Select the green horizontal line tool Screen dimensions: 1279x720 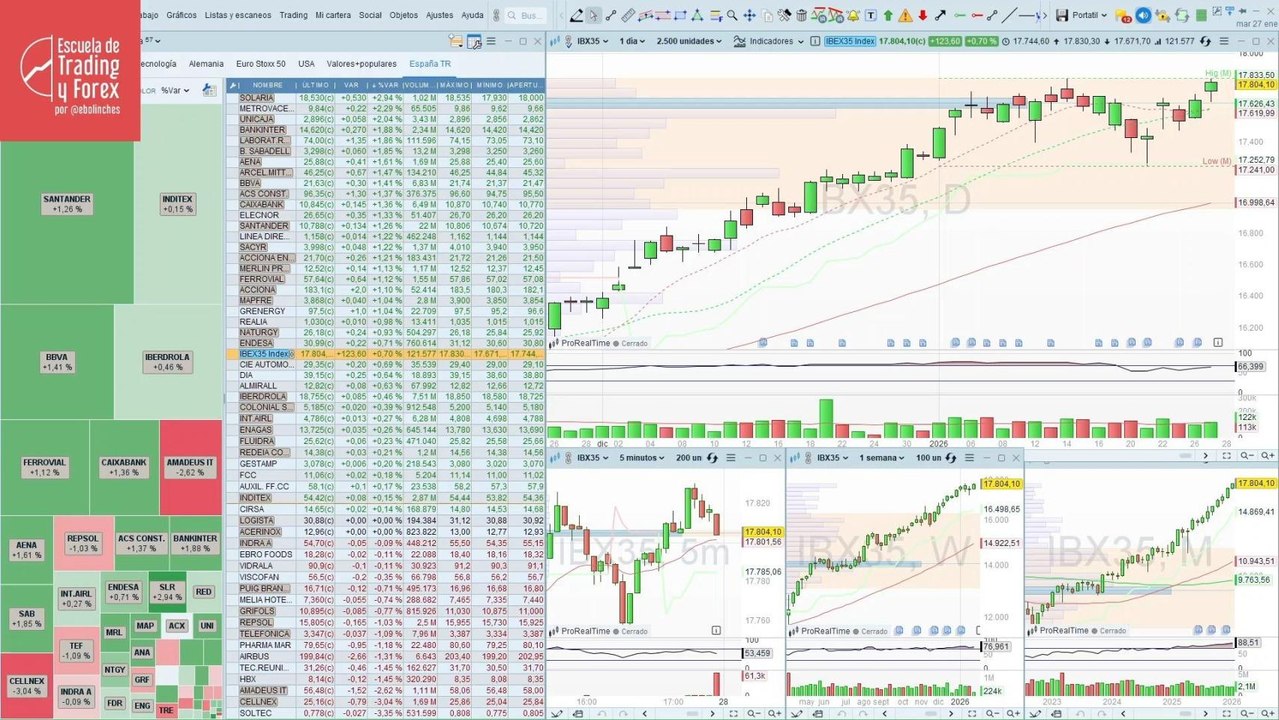coord(959,16)
